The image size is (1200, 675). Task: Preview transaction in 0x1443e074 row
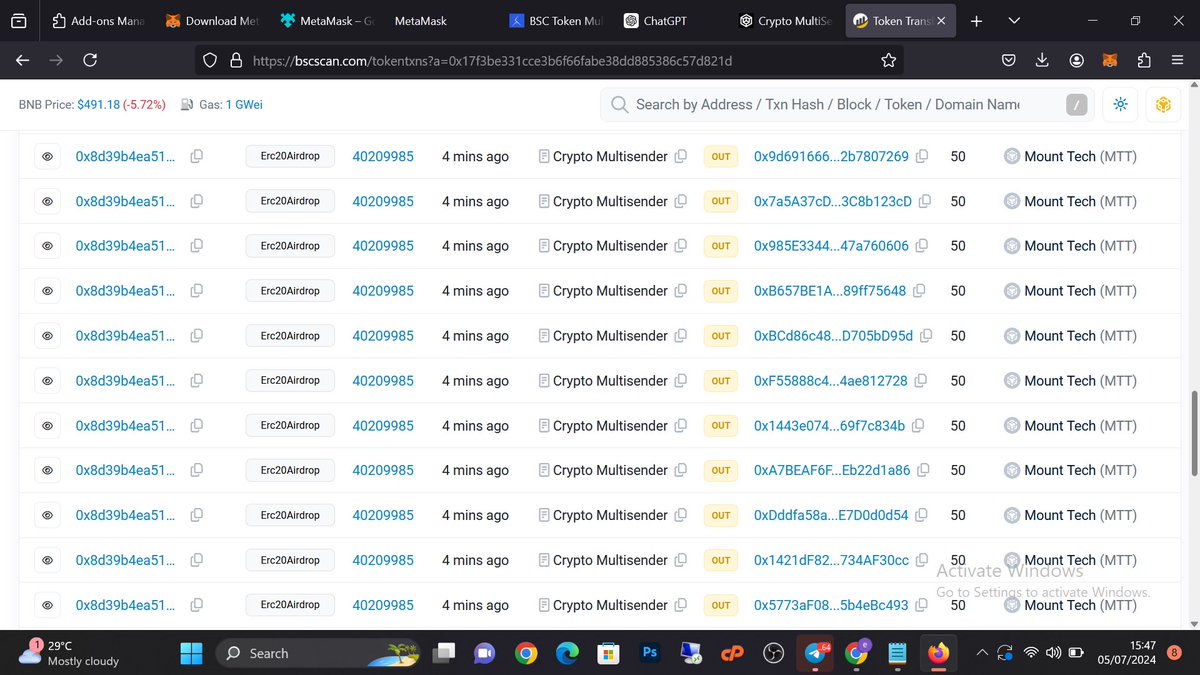point(47,425)
